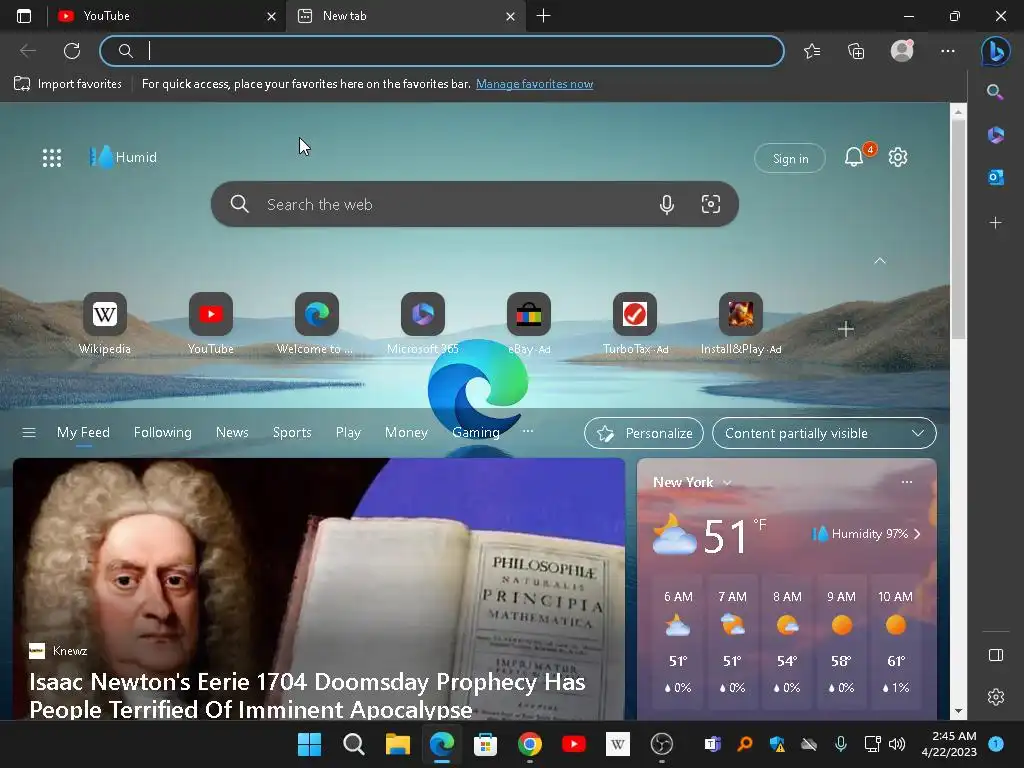The image size is (1024, 768).
Task: Open a new browser tab with plus
Action: (543, 16)
